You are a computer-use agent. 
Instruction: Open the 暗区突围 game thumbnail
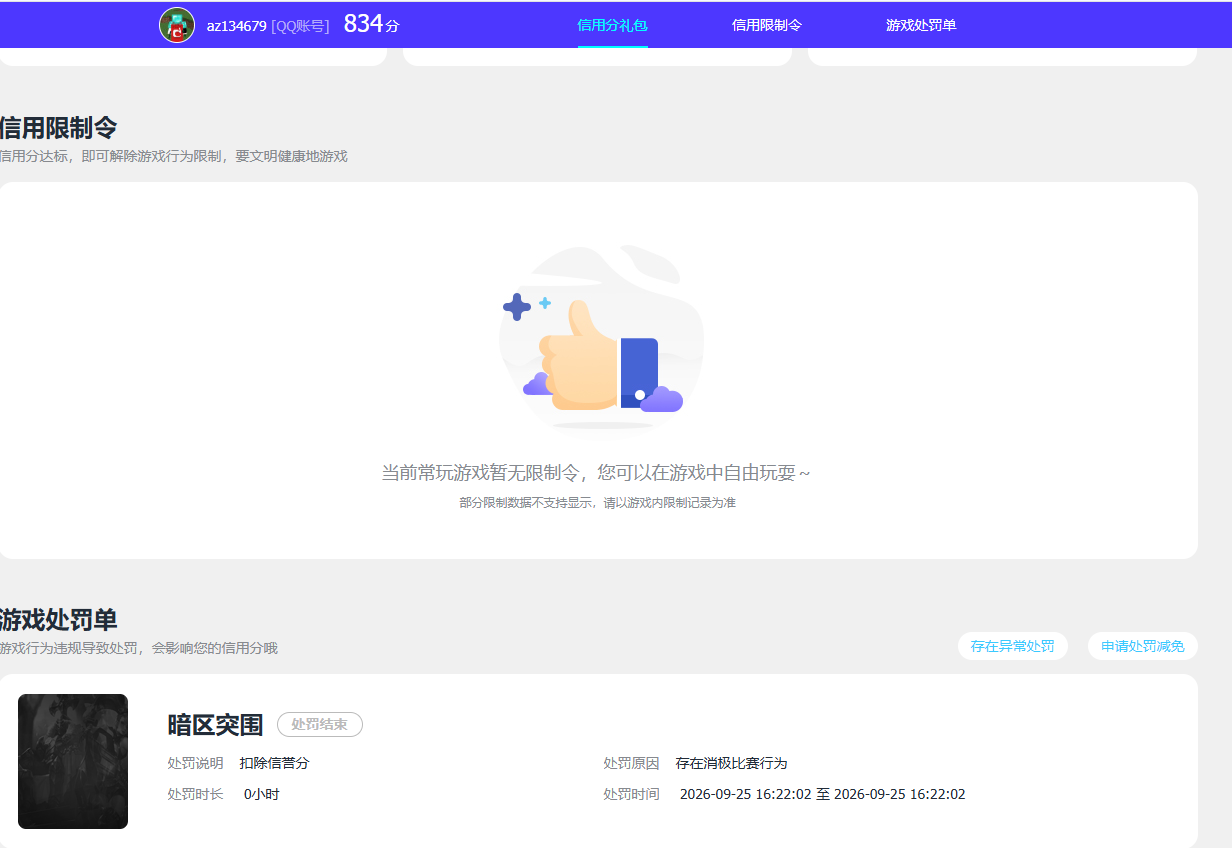[73, 761]
